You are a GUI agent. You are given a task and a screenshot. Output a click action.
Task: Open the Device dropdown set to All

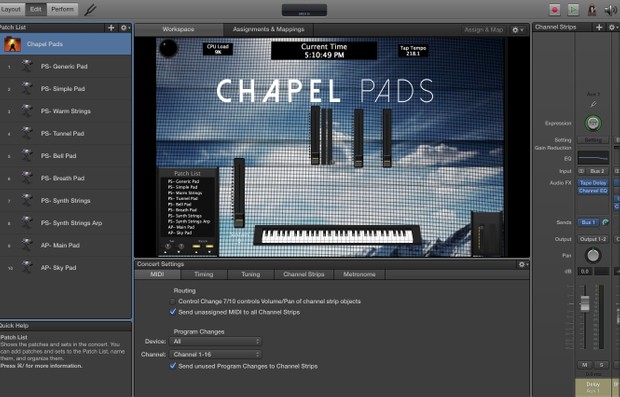click(x=215, y=341)
